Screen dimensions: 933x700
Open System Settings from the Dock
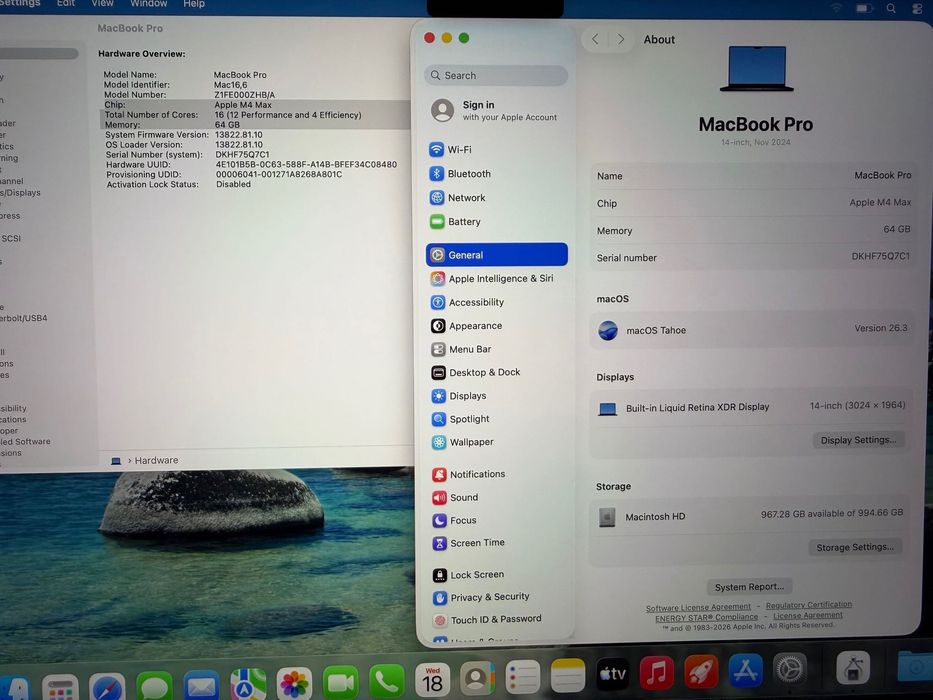[x=790, y=670]
